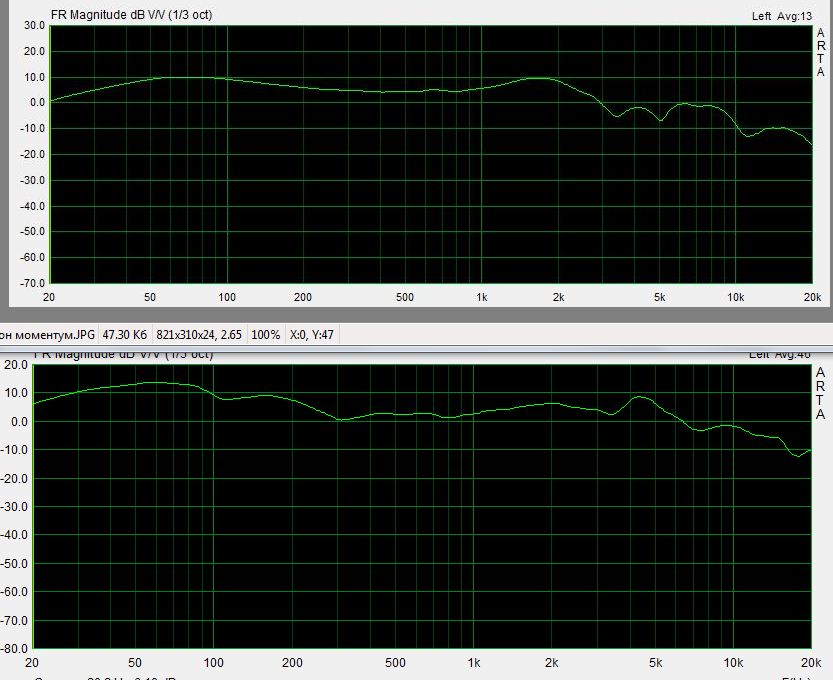Select the -40.0 dB label on top graph axis
Screen dimensions: 833x680
coord(32,206)
